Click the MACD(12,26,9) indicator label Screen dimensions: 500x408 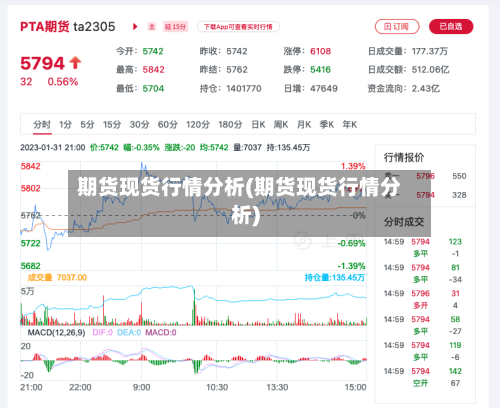pyautogui.click(x=56, y=333)
